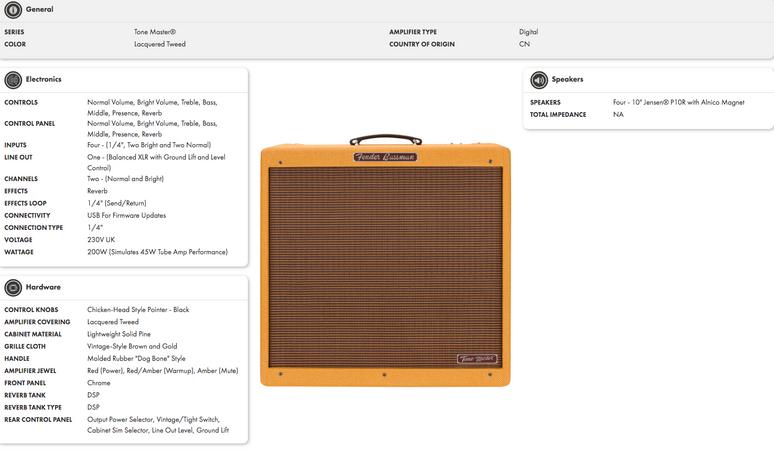Click the Electronics section icon
Screen dimensions: 774x450
pyautogui.click(x=13, y=80)
